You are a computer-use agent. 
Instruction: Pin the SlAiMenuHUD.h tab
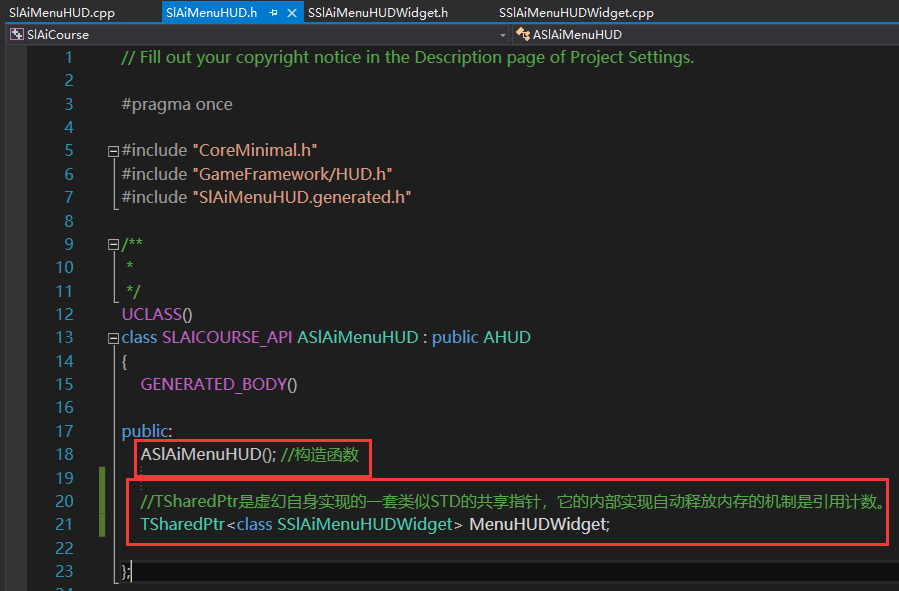click(273, 12)
